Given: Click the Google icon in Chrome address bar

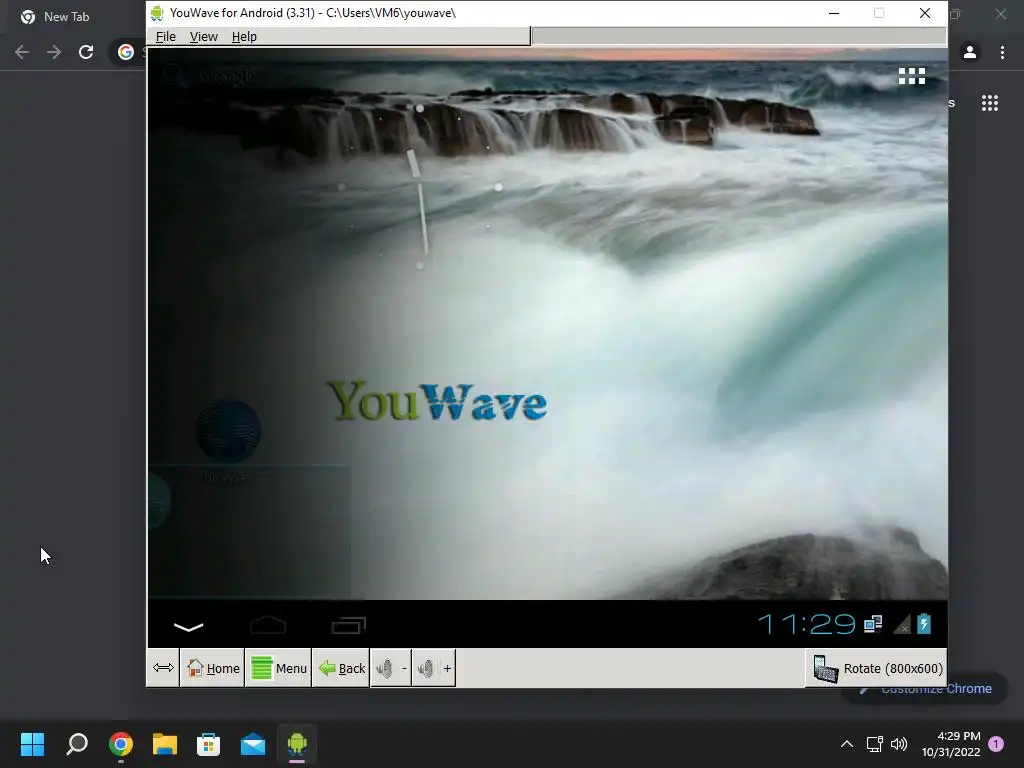Looking at the screenshot, I should 126,52.
